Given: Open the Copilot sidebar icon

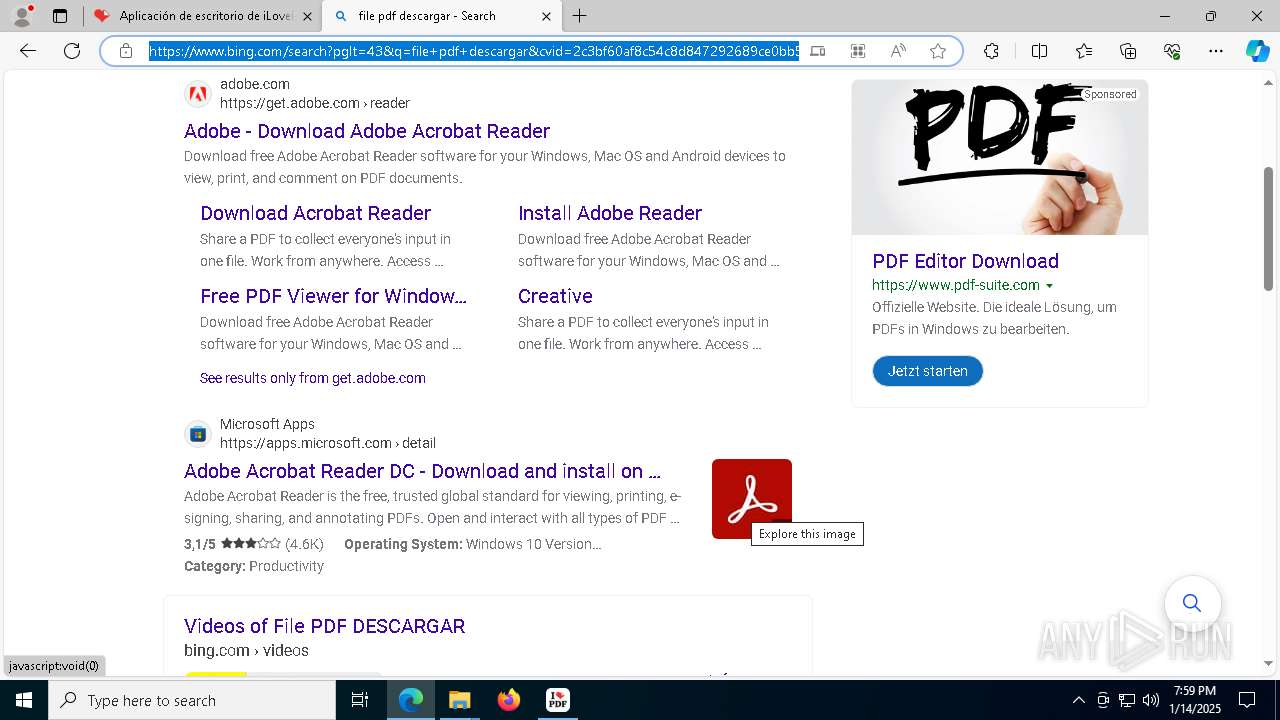Looking at the screenshot, I should pos(1257,51).
